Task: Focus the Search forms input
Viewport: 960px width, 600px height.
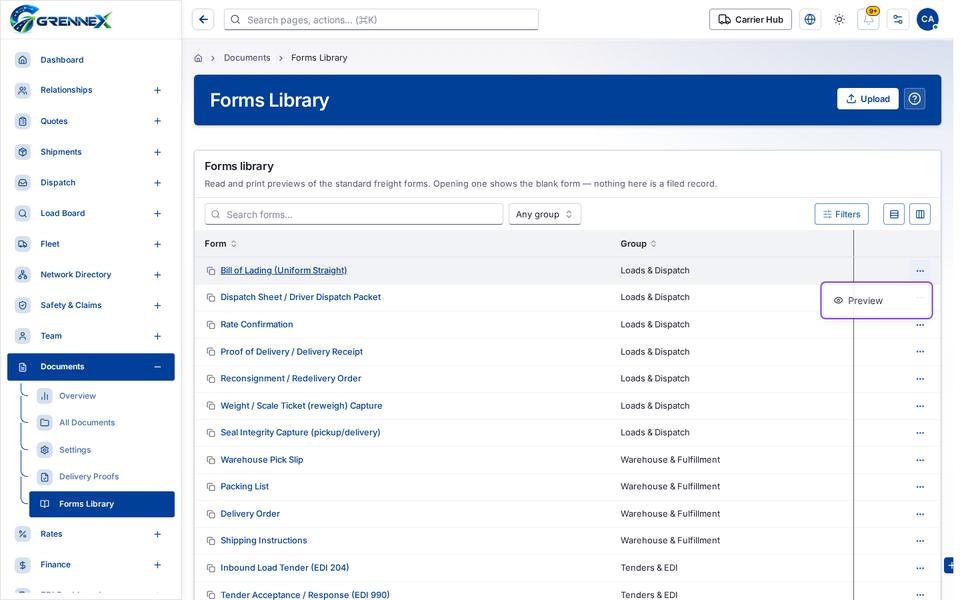Action: [354, 214]
